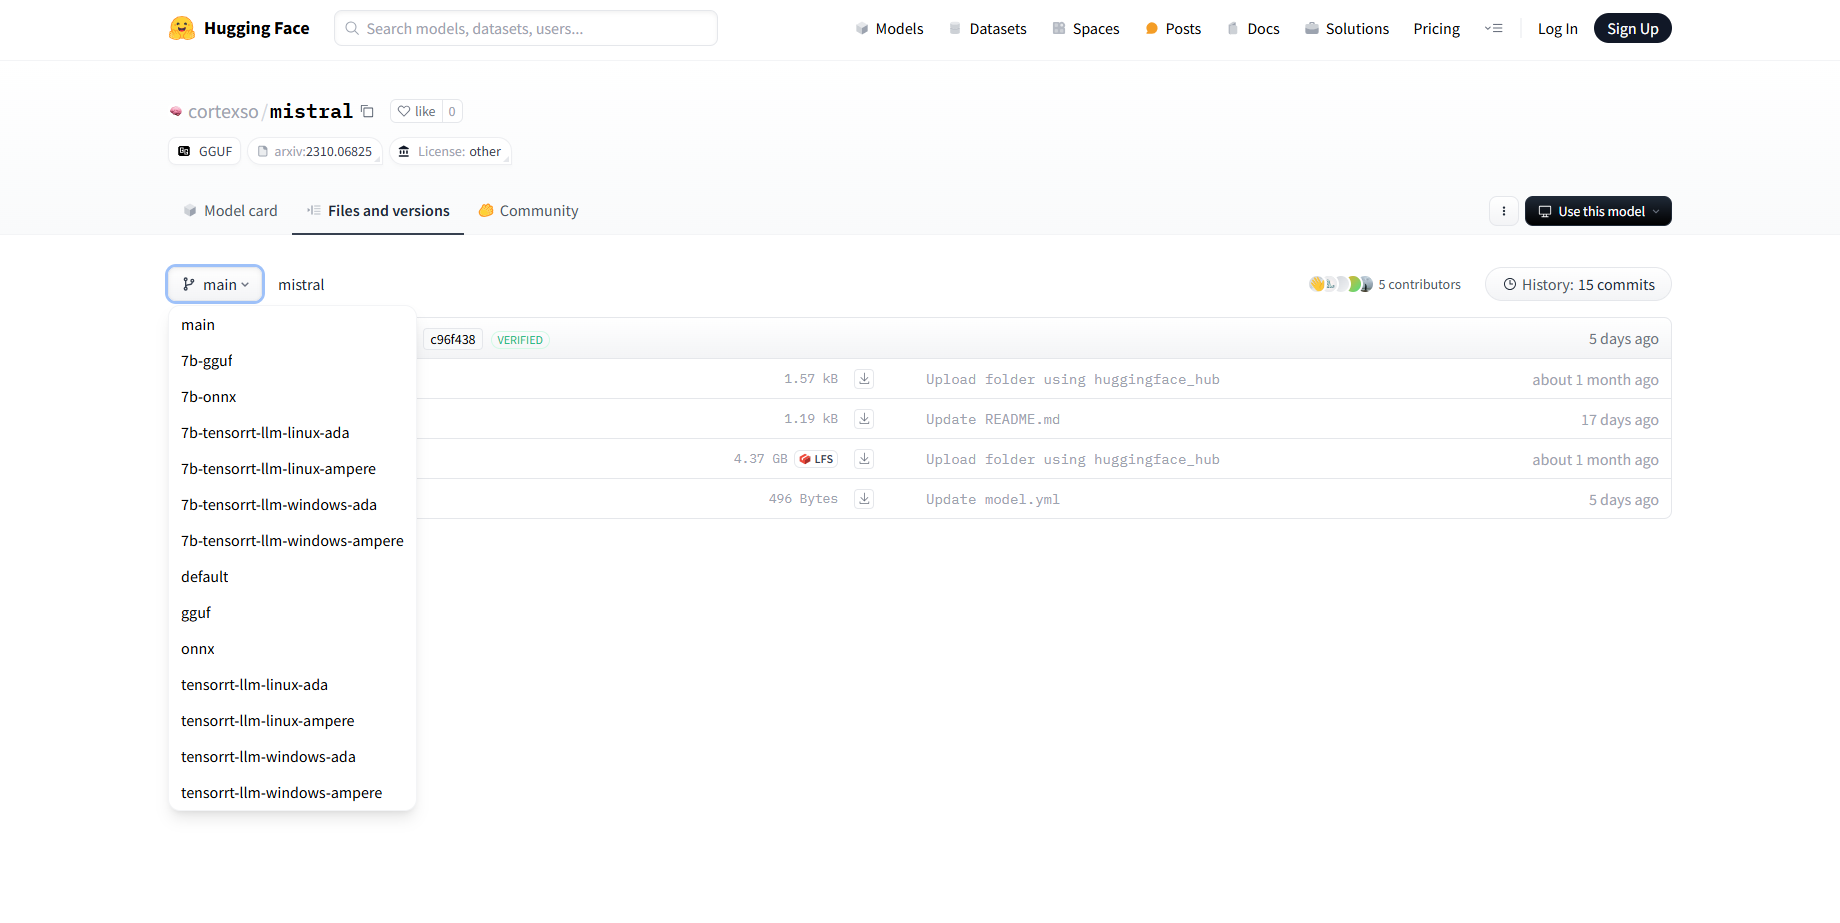This screenshot has height=923, width=1840.
Task: Select the 7b-gguf branch
Action: tap(292, 361)
